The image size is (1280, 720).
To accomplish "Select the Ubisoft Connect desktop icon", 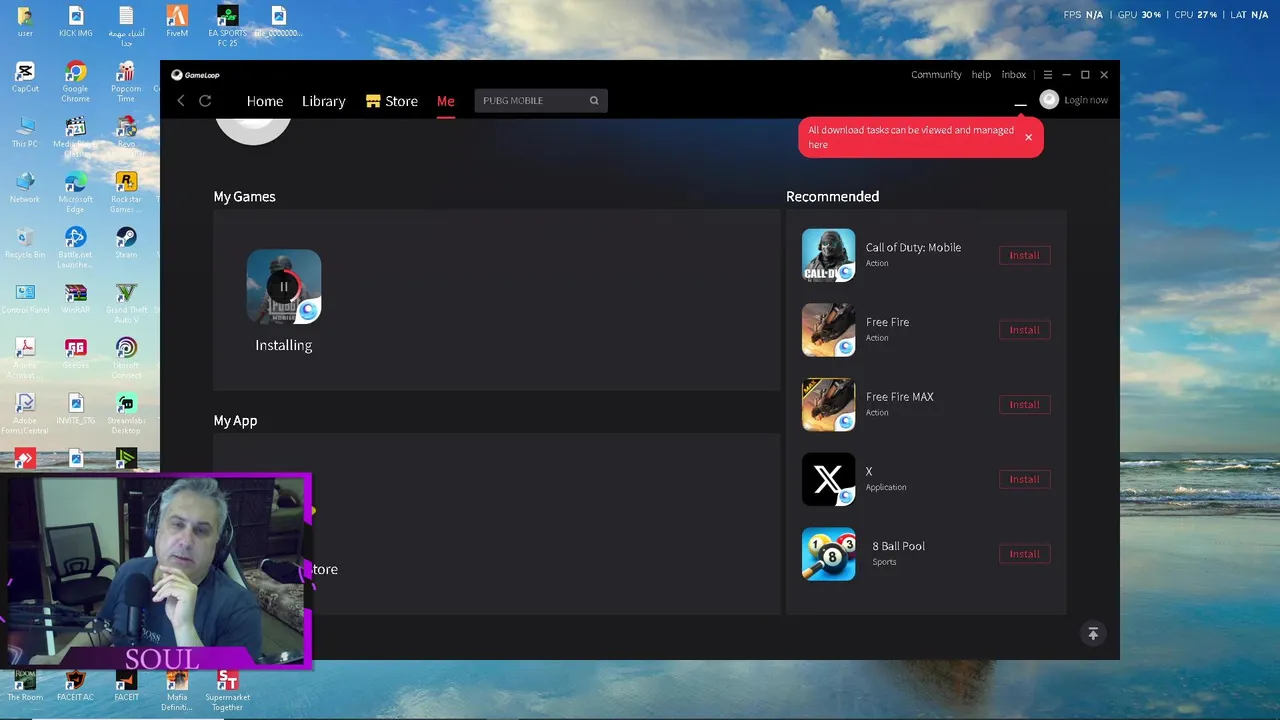I will pyautogui.click(x=125, y=358).
